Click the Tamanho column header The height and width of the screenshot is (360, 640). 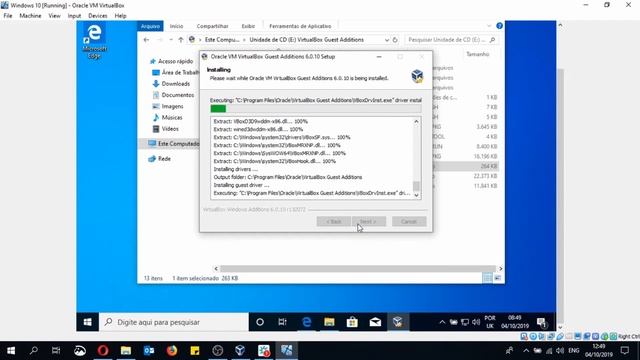point(477,54)
